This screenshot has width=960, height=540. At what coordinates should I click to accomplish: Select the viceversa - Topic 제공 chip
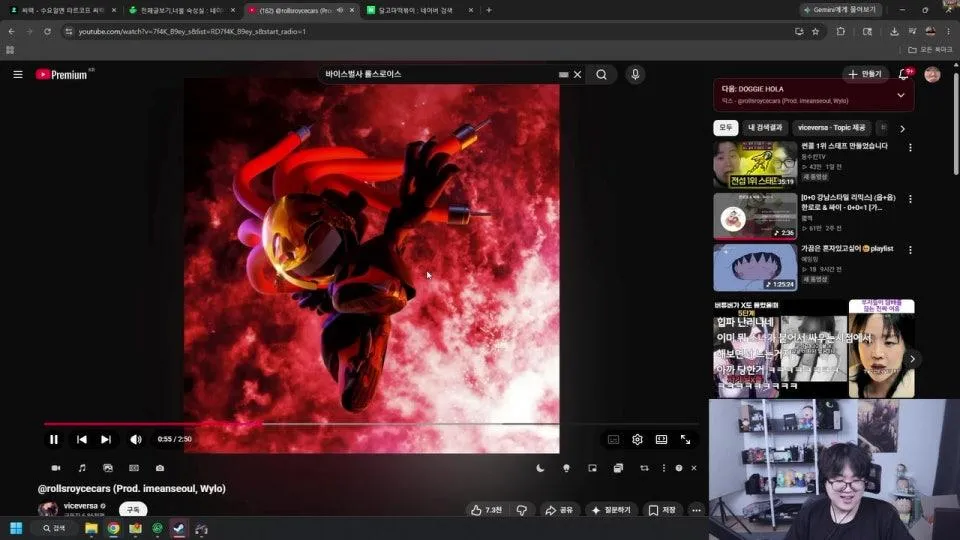831,127
